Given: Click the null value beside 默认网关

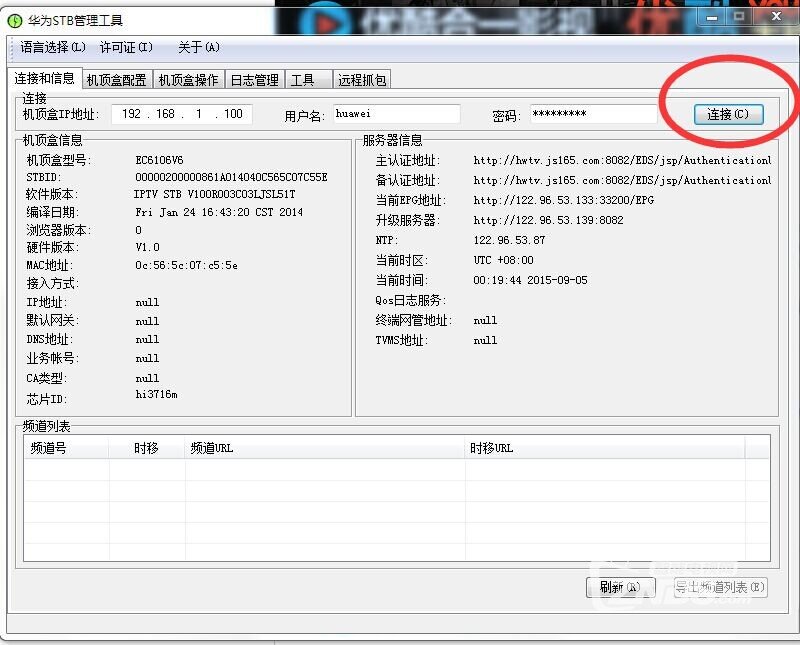Looking at the screenshot, I should click(147, 321).
